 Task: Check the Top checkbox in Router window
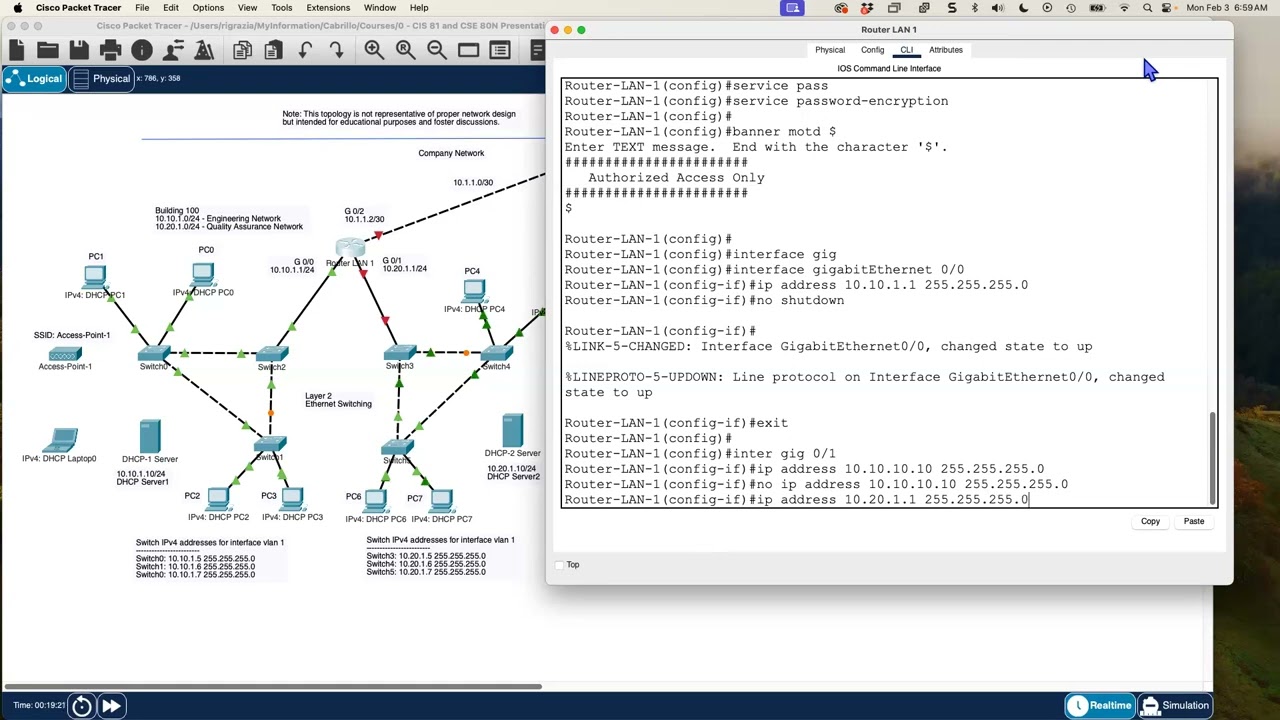click(x=560, y=565)
